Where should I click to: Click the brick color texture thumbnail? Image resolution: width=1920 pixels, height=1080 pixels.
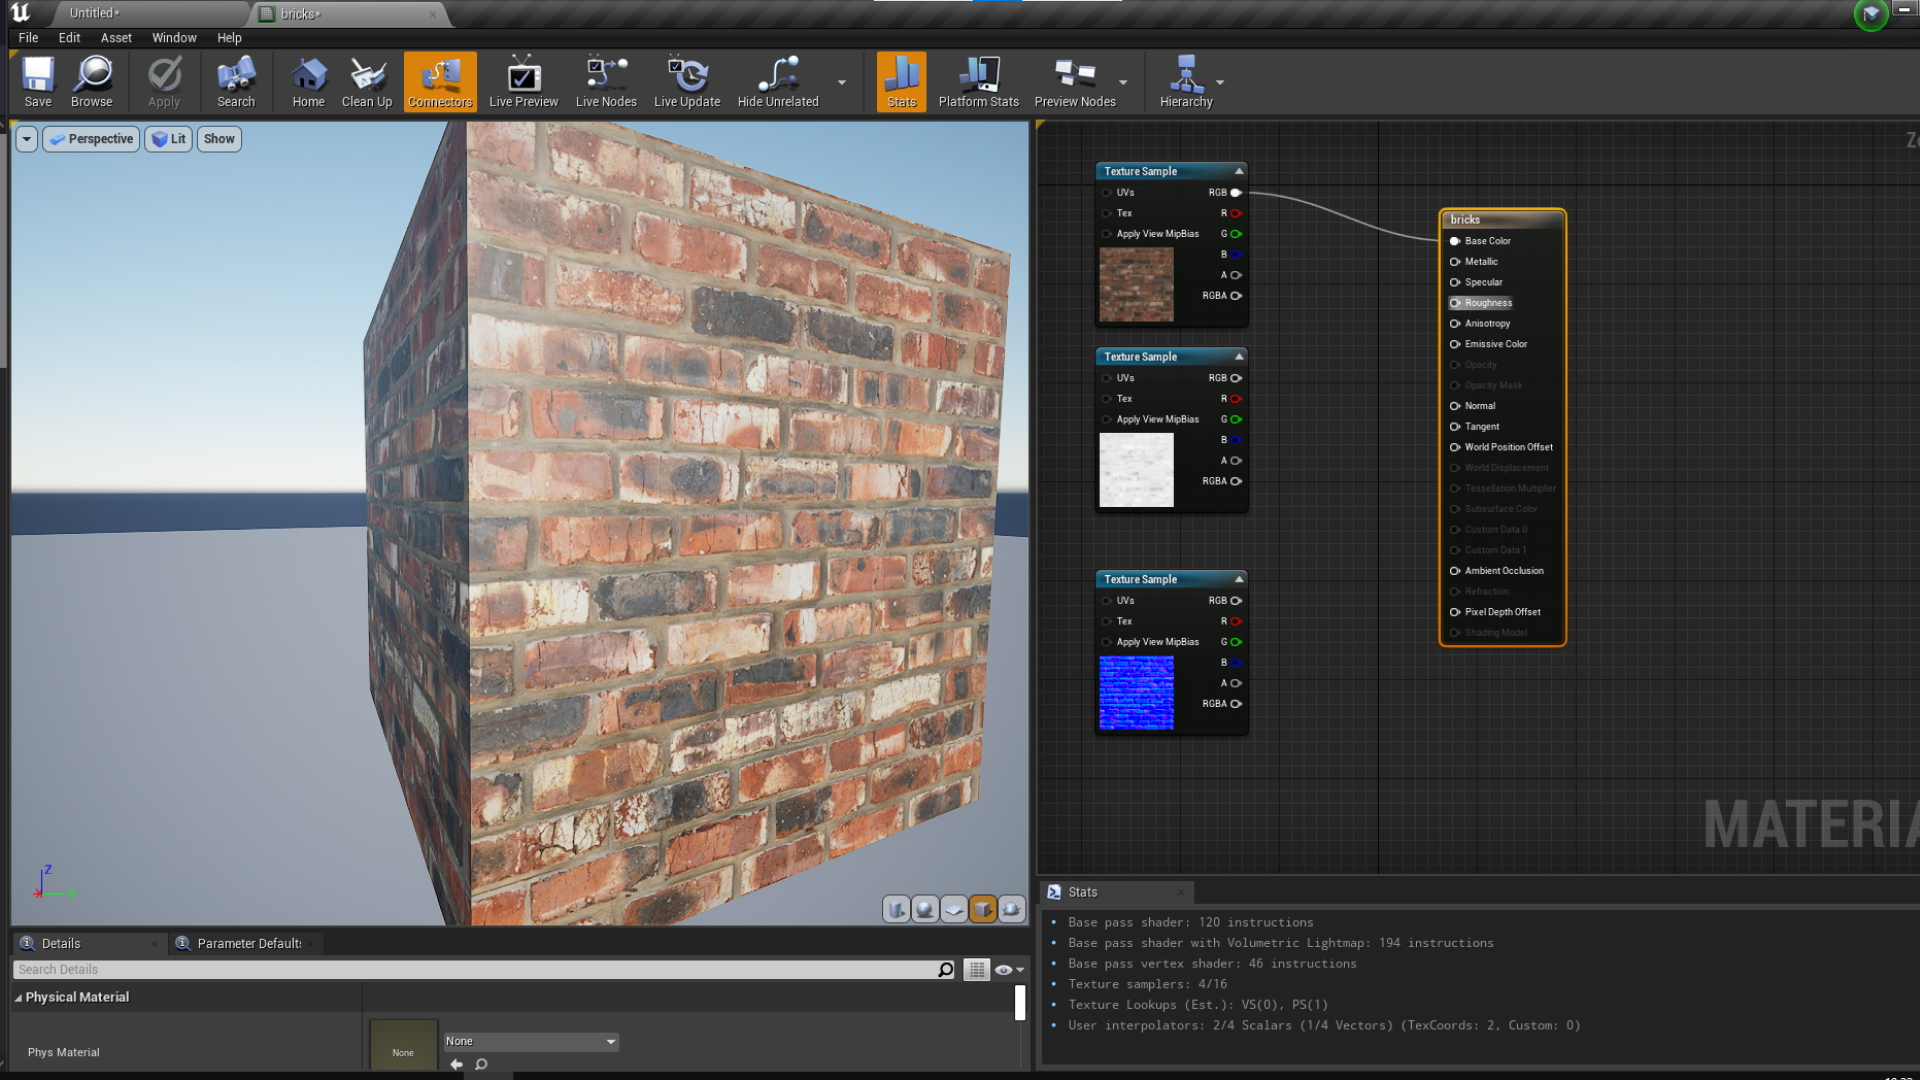pyautogui.click(x=1136, y=285)
